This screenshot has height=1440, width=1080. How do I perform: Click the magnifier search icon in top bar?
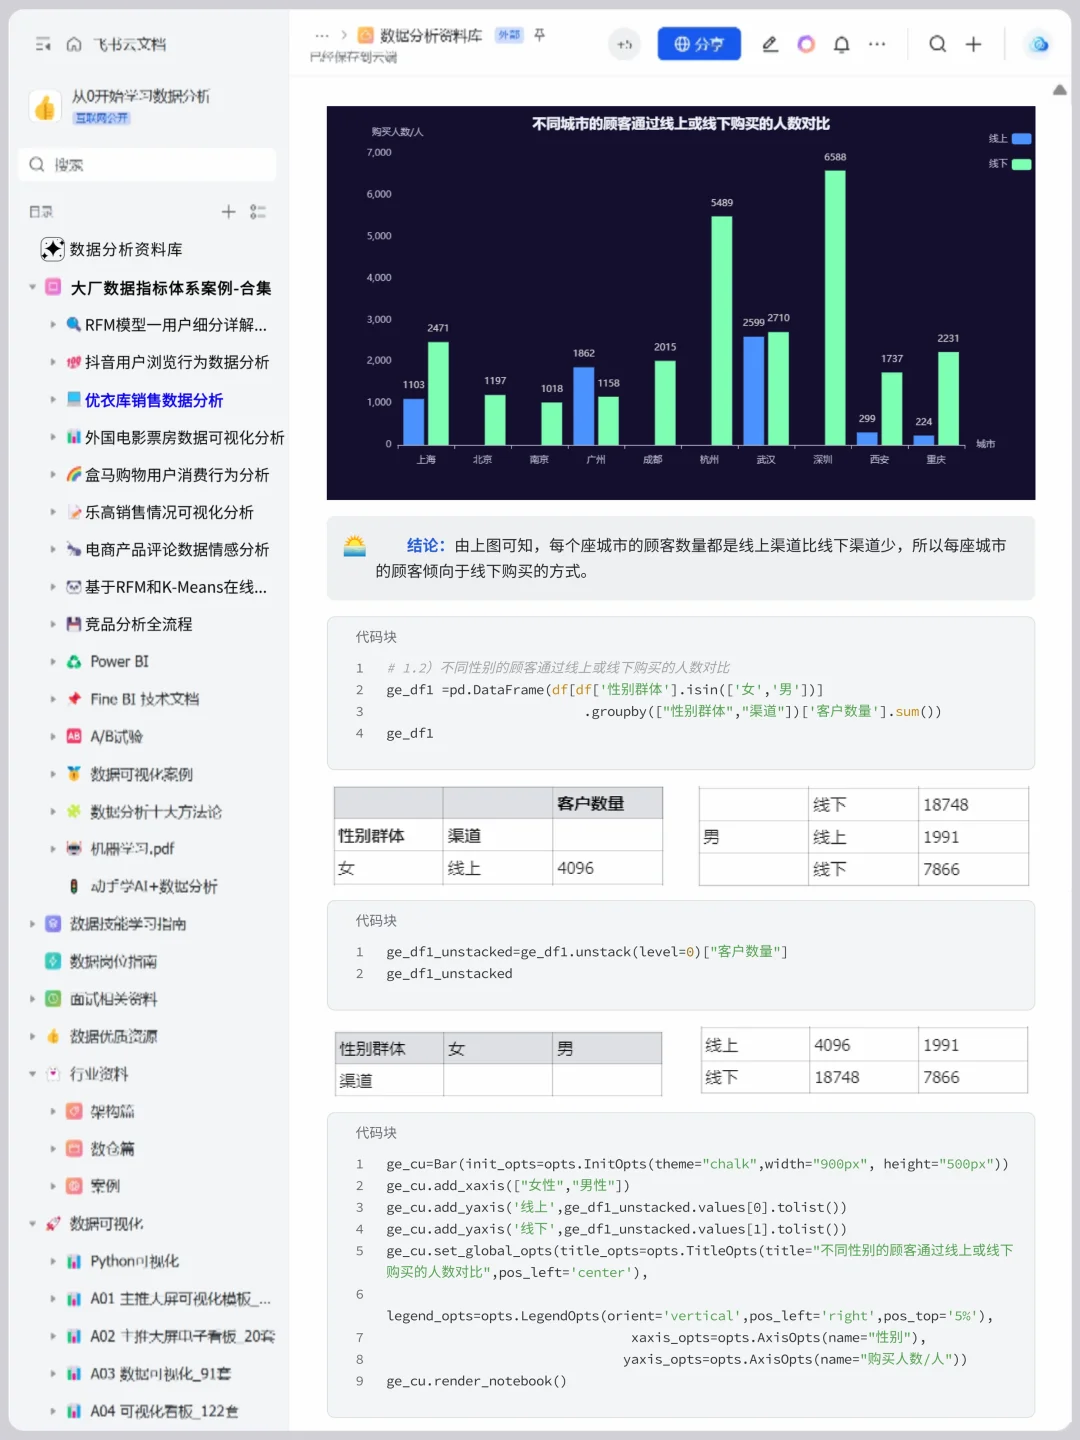pyautogui.click(x=936, y=44)
